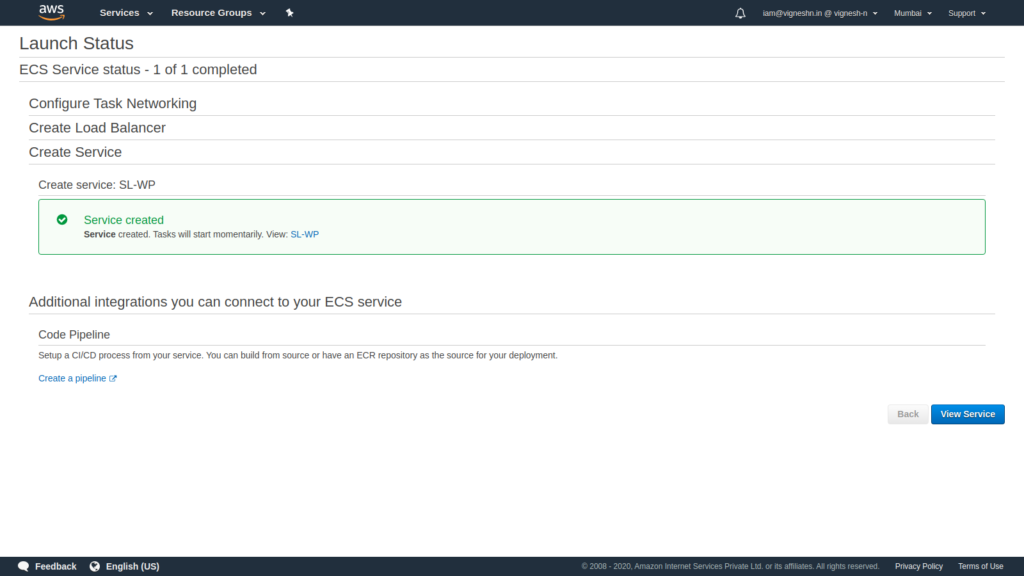Click the View Service button
1024x576 pixels.
(967, 414)
